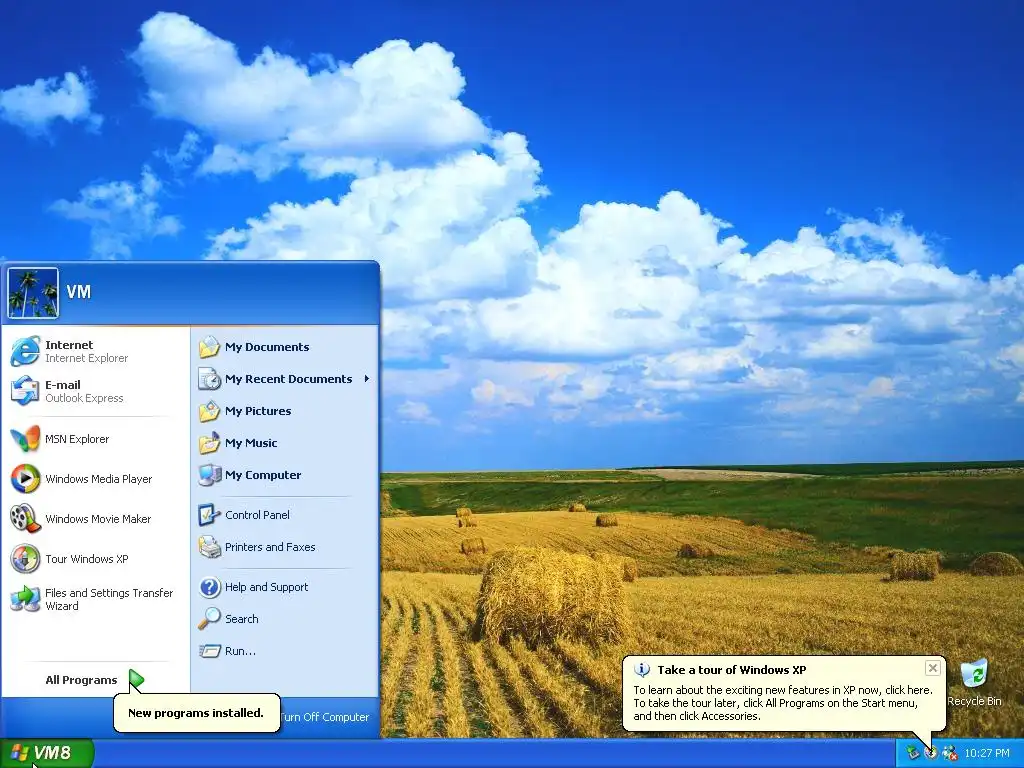This screenshot has height=768, width=1024.
Task: Open the My Music folder
Action: (x=285, y=443)
